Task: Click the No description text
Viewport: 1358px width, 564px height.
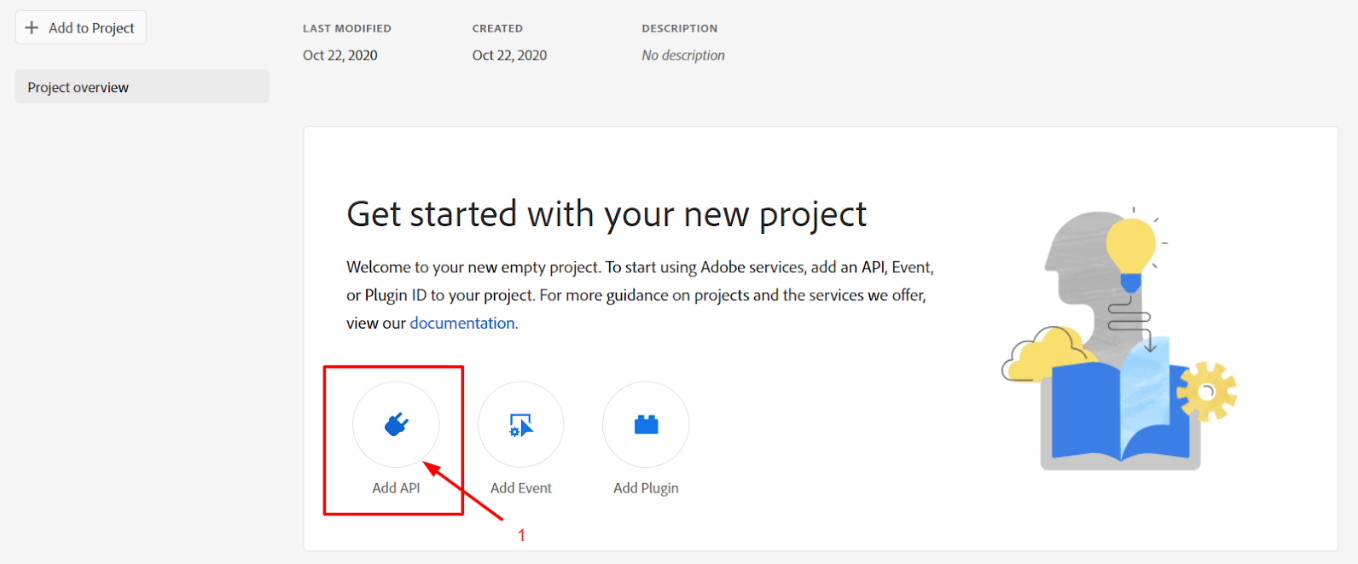Action: point(683,55)
